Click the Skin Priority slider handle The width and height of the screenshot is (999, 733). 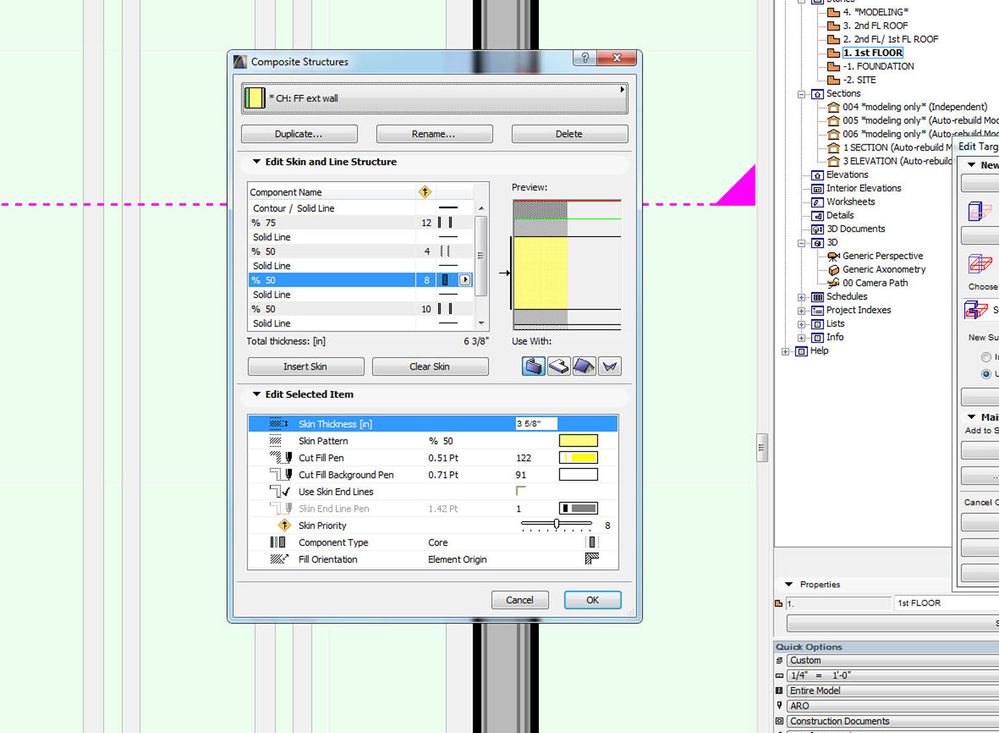point(557,524)
